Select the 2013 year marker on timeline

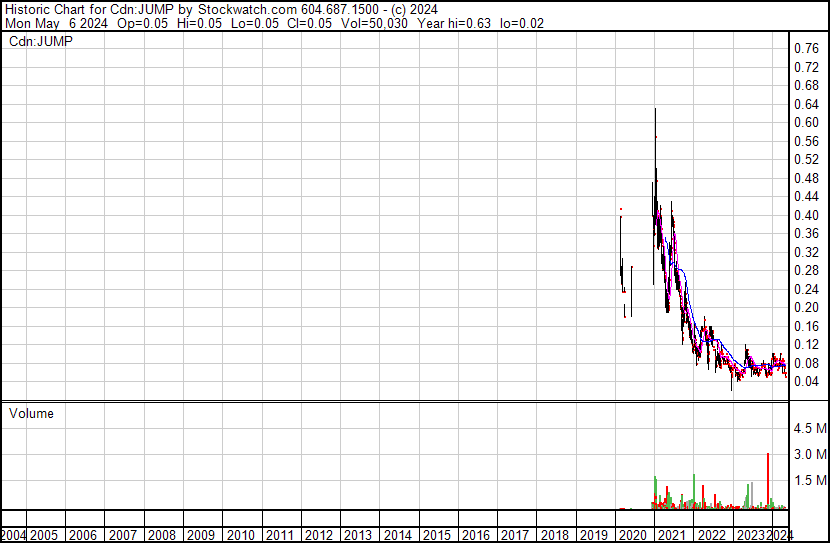coord(358,535)
